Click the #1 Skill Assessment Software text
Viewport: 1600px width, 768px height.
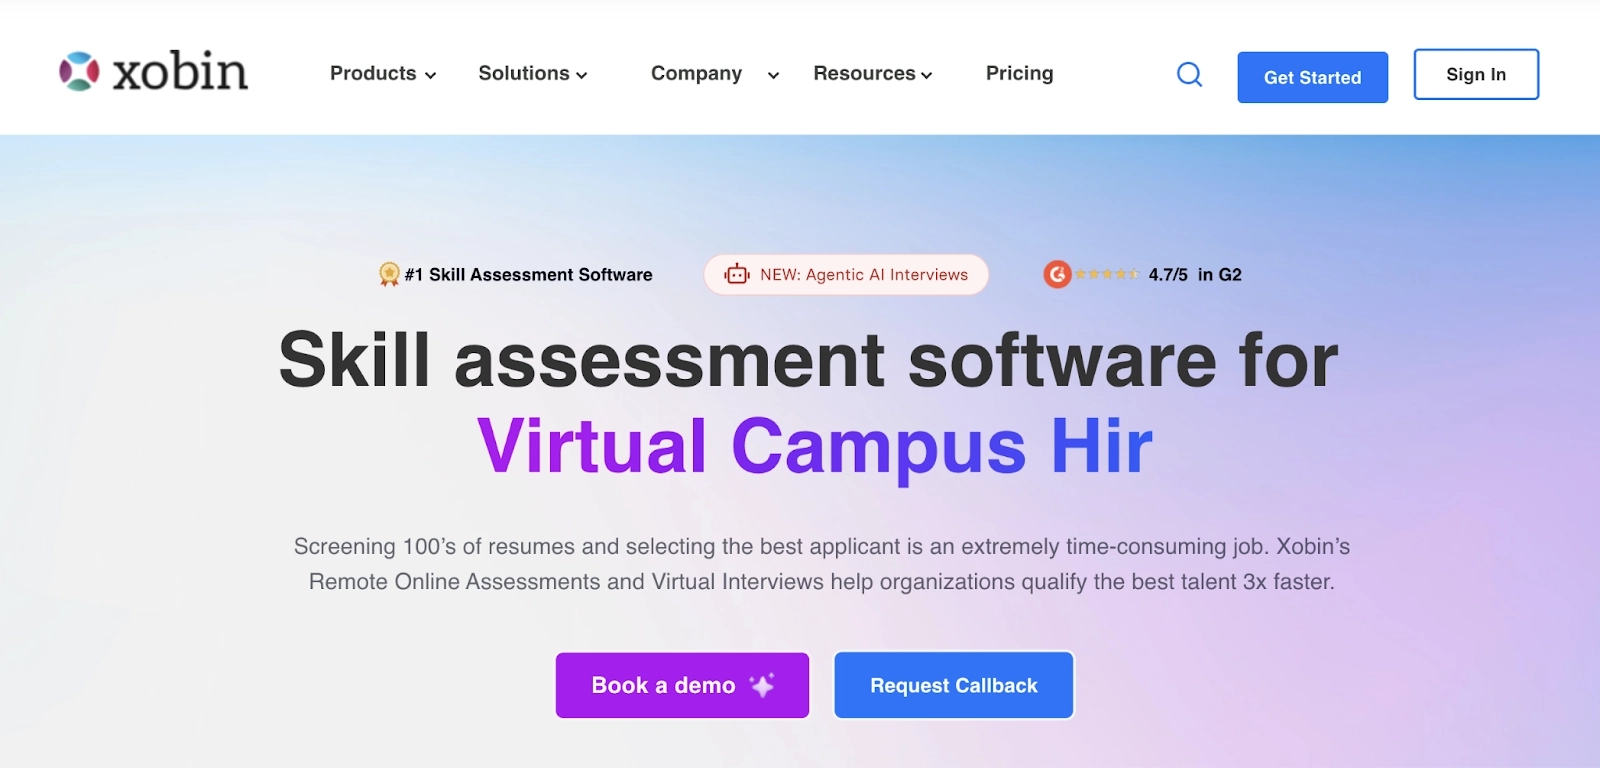528,274
